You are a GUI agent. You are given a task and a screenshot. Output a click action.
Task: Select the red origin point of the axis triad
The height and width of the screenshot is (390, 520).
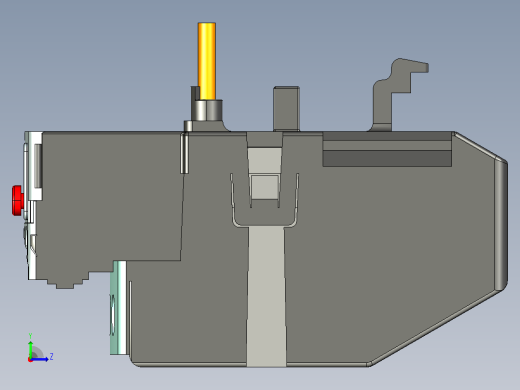[x=30, y=360]
